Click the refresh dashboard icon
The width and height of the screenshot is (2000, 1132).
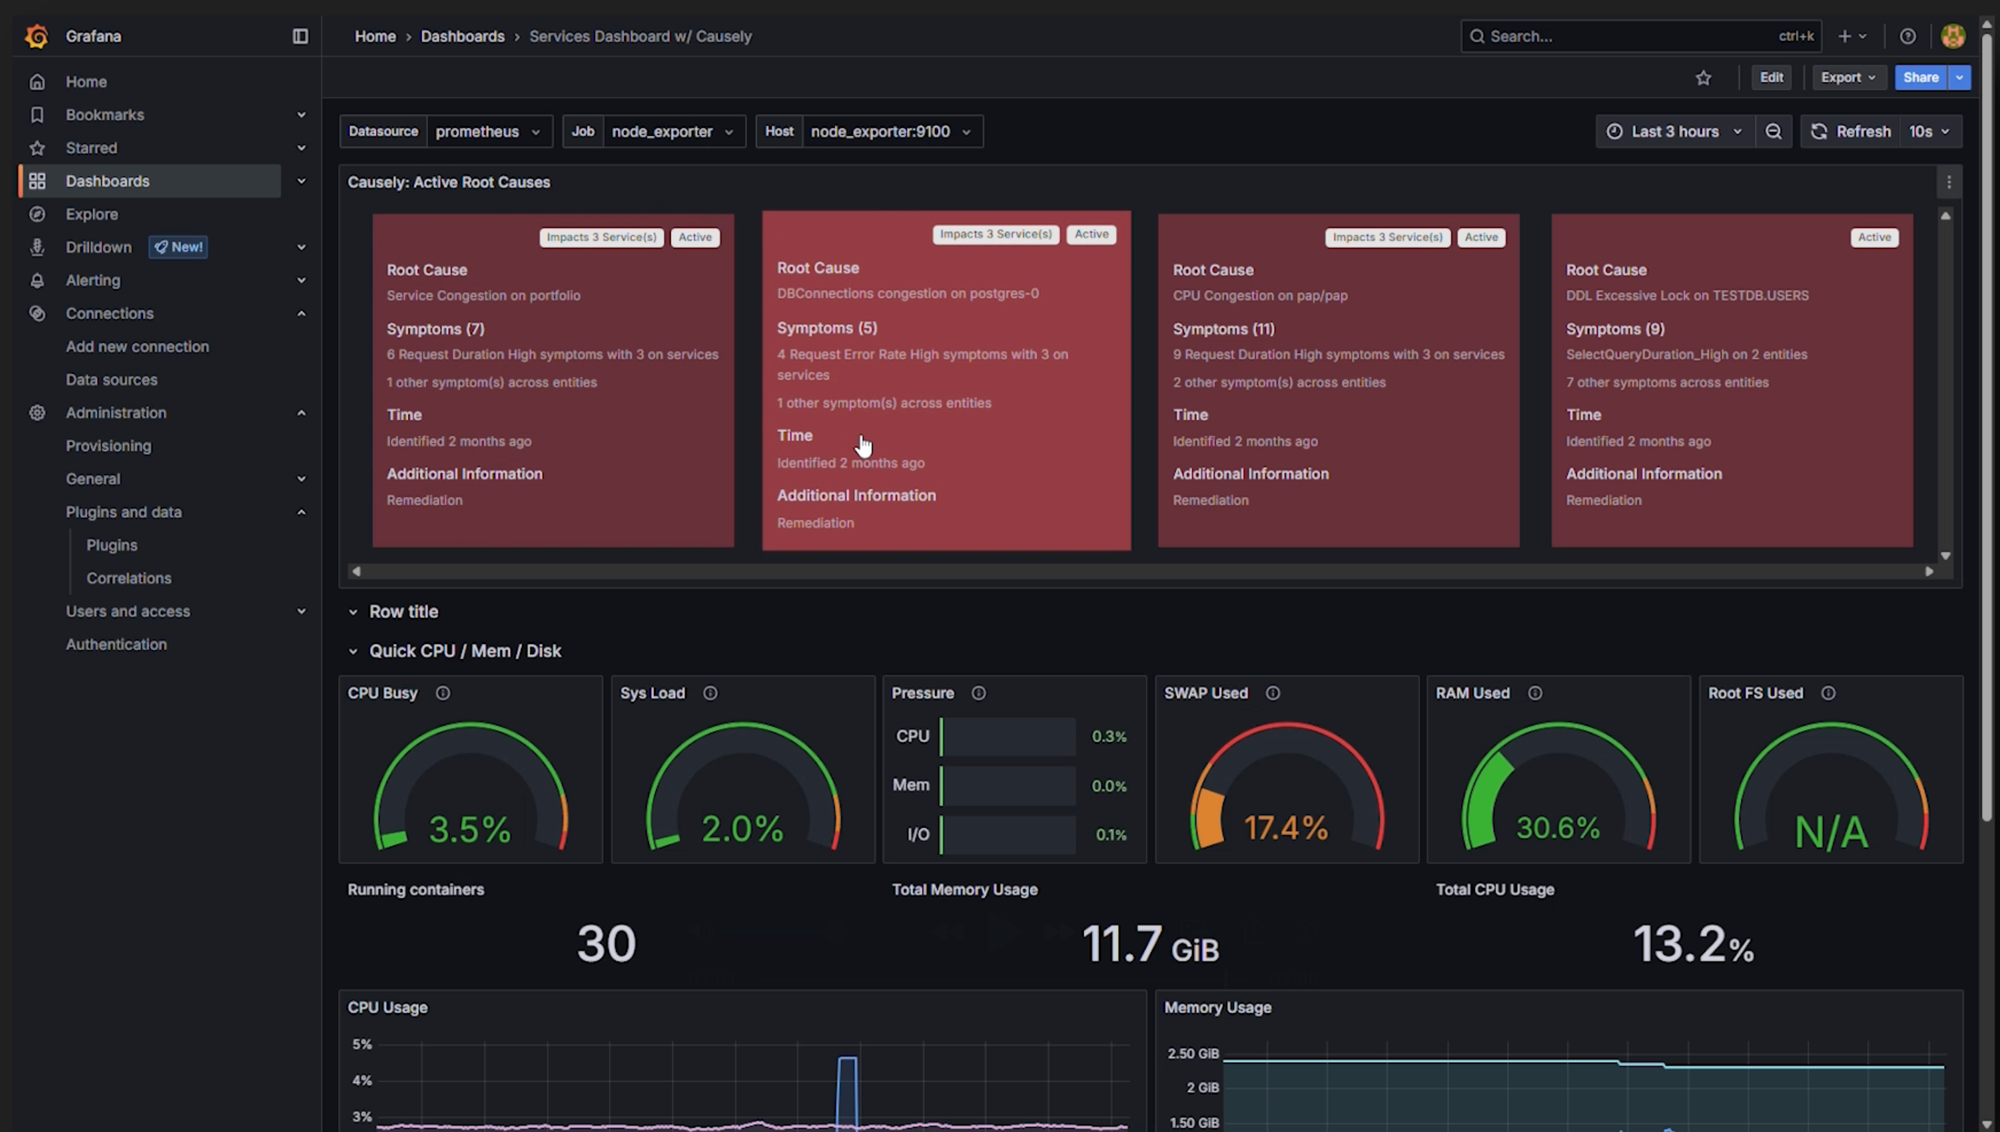(x=1818, y=131)
